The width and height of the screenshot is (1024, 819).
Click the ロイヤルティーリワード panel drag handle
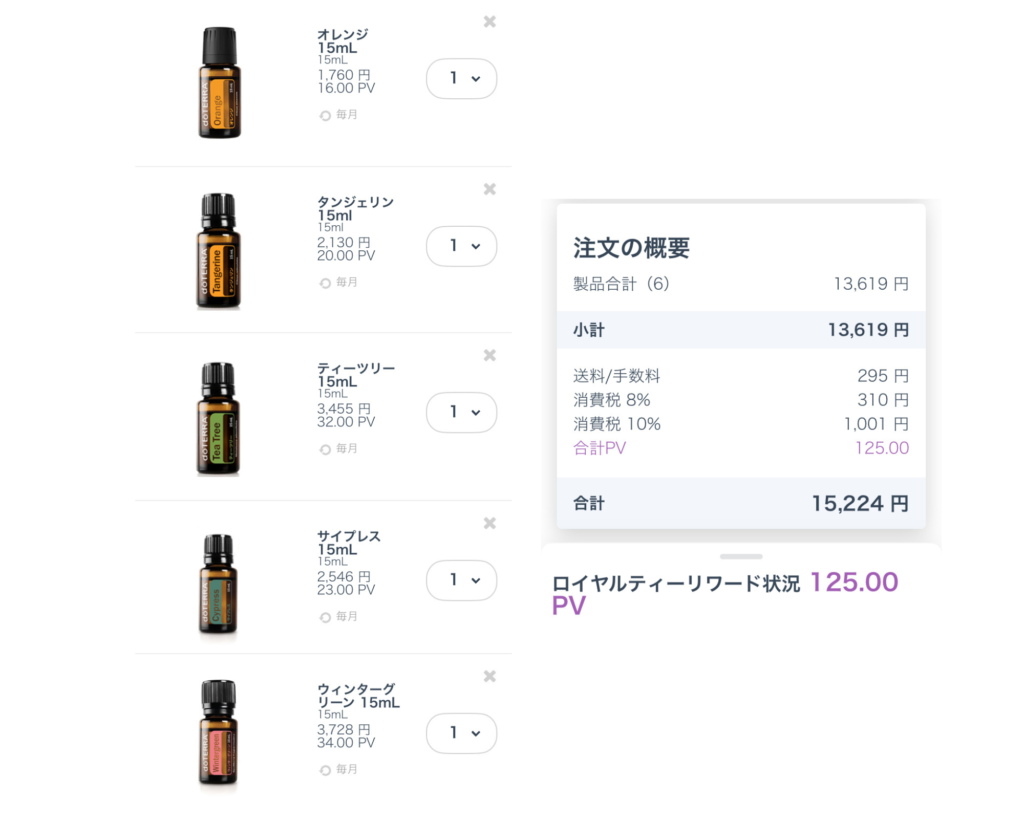tap(740, 556)
